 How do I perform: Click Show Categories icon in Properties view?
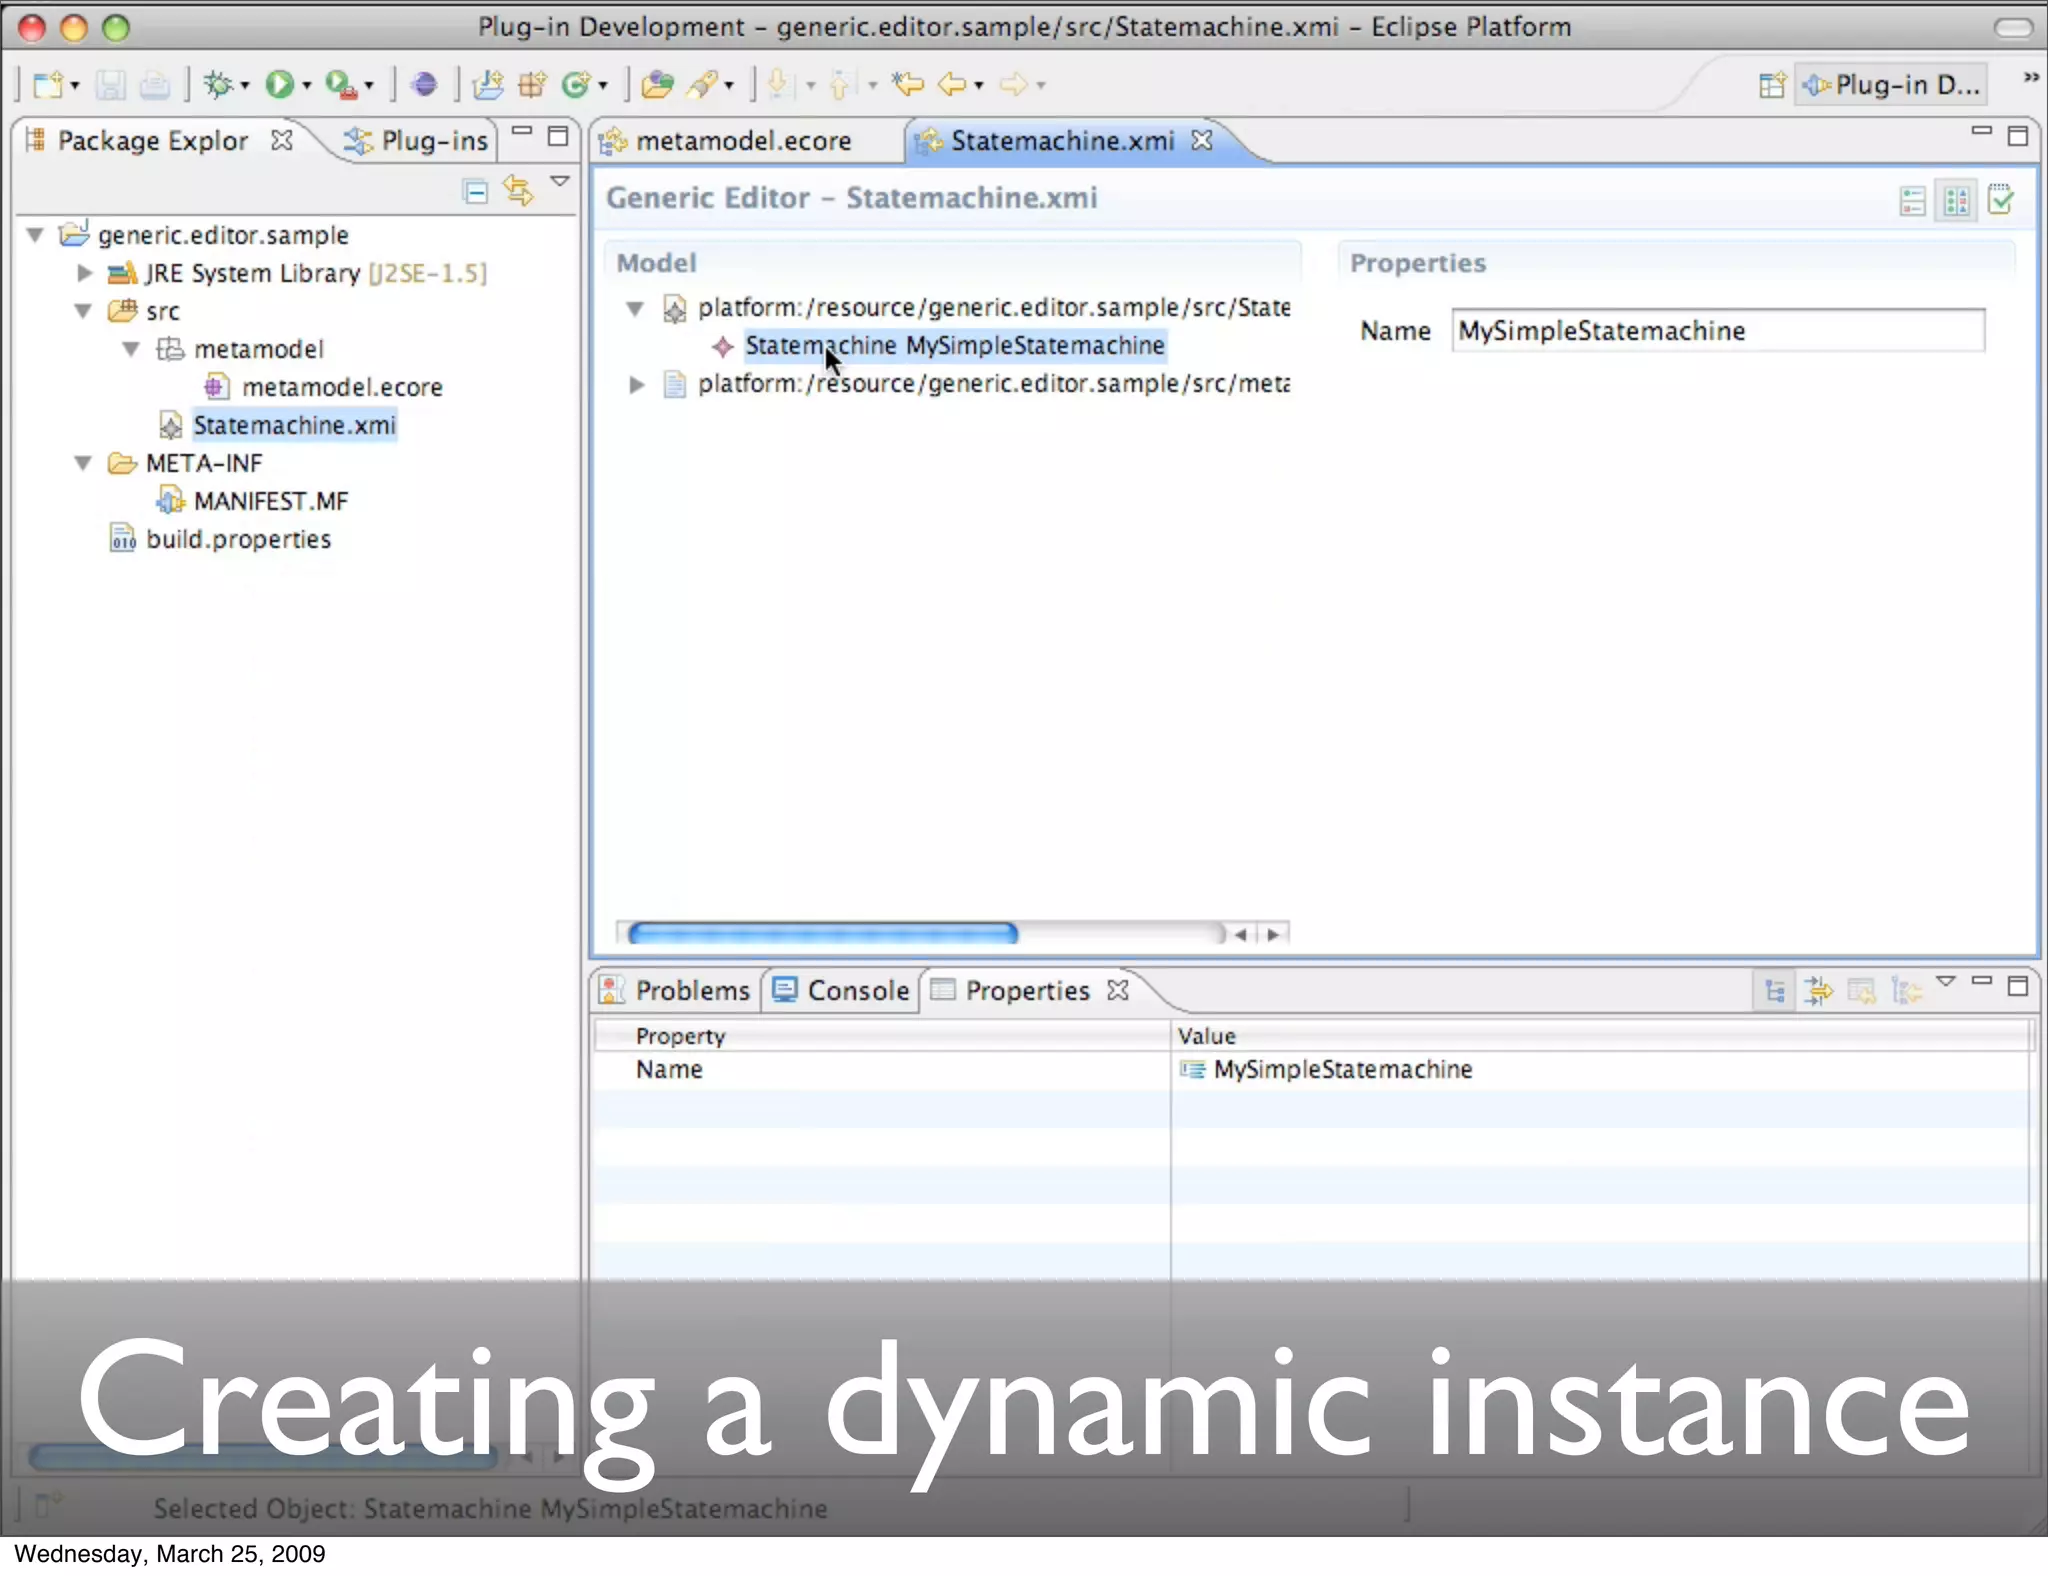(1775, 991)
